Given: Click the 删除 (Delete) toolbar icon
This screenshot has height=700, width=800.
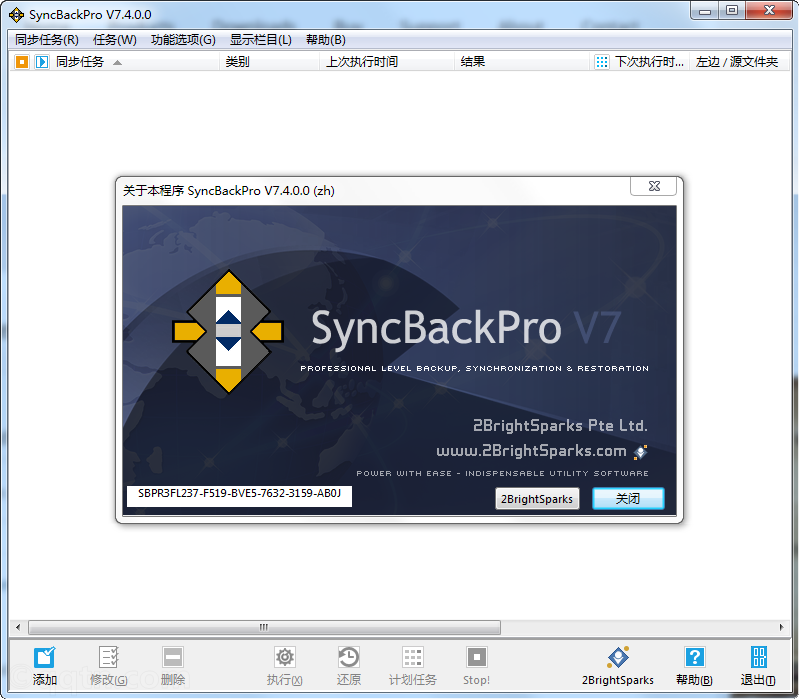Looking at the screenshot, I should coord(173,657).
